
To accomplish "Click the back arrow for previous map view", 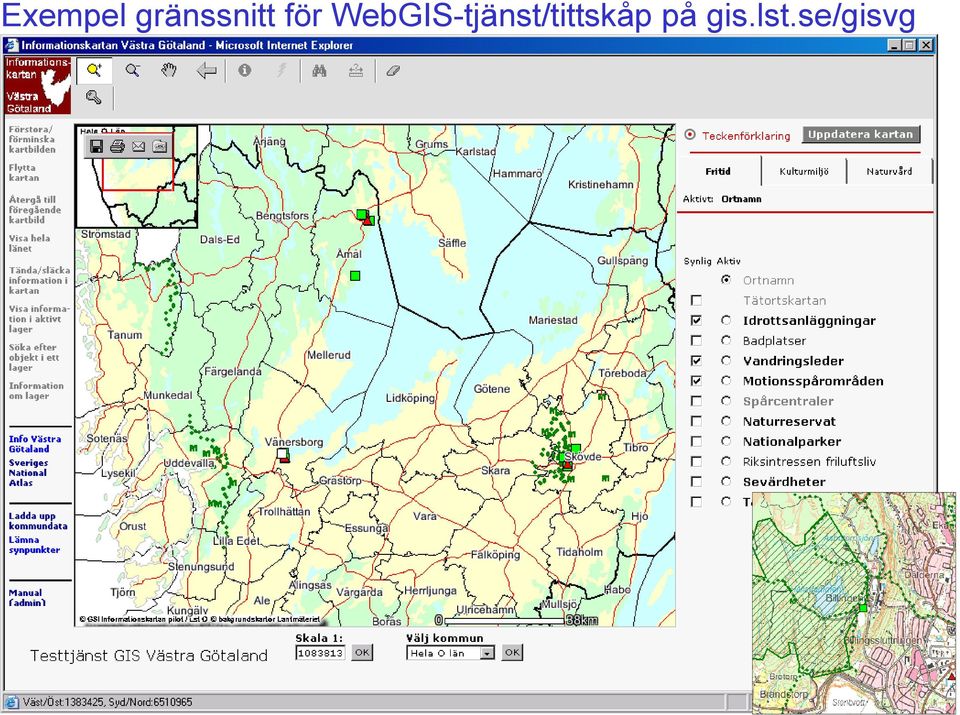I will pos(207,71).
